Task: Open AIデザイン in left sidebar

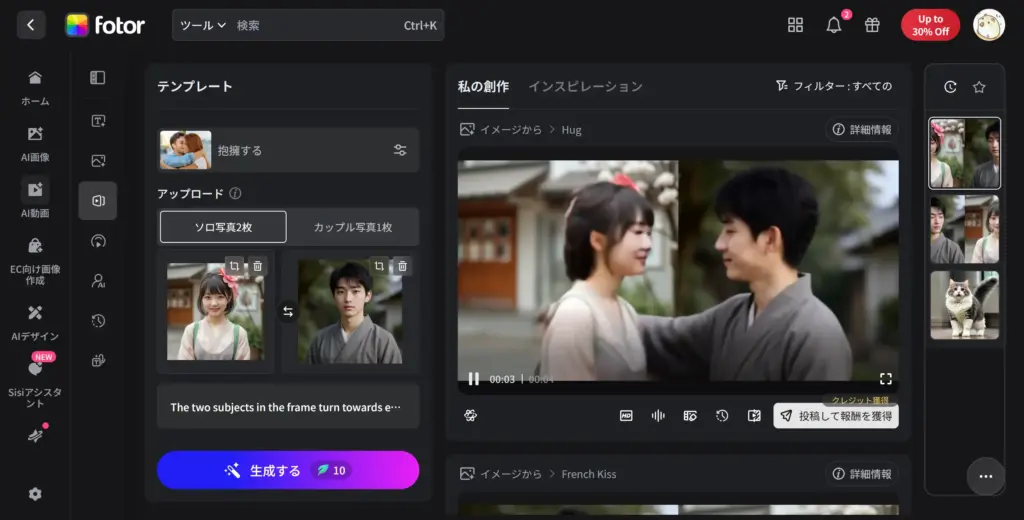Action: coord(35,323)
